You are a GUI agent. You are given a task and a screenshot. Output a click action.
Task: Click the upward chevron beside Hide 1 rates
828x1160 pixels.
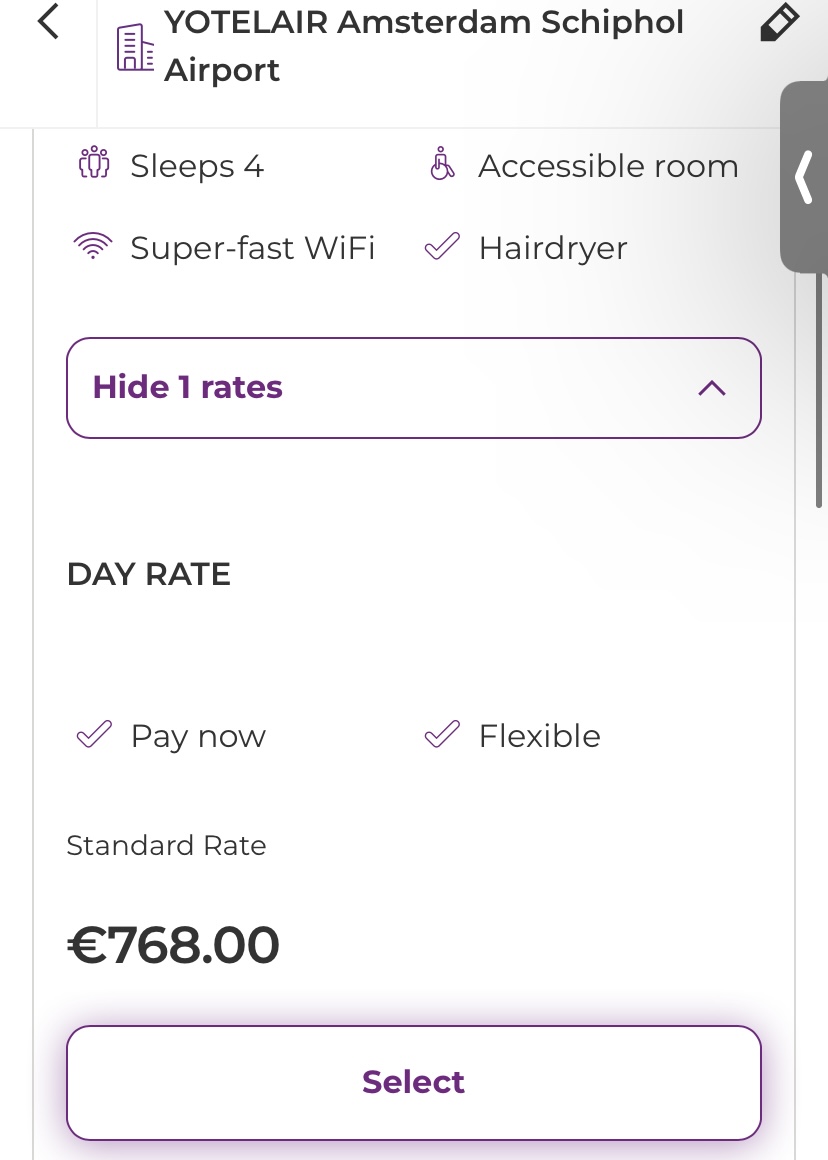tap(711, 388)
